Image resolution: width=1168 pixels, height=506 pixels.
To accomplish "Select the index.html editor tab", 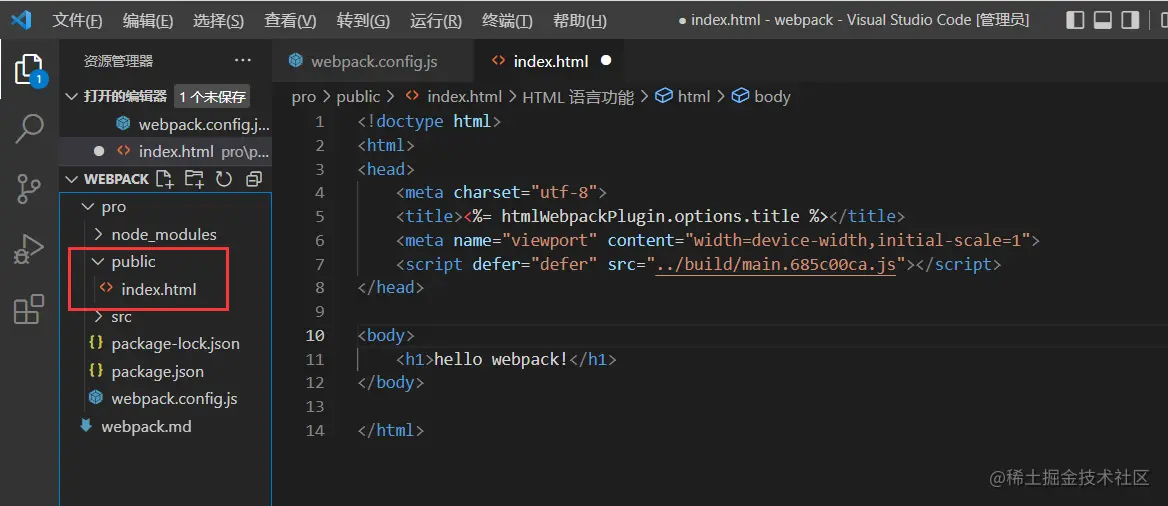I will (x=548, y=61).
